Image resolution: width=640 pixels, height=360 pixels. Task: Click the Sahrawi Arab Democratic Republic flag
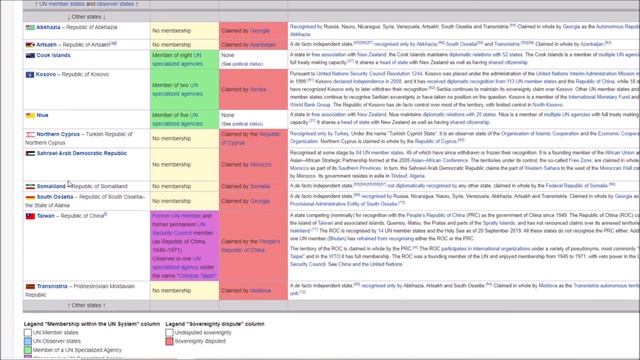[30, 153]
